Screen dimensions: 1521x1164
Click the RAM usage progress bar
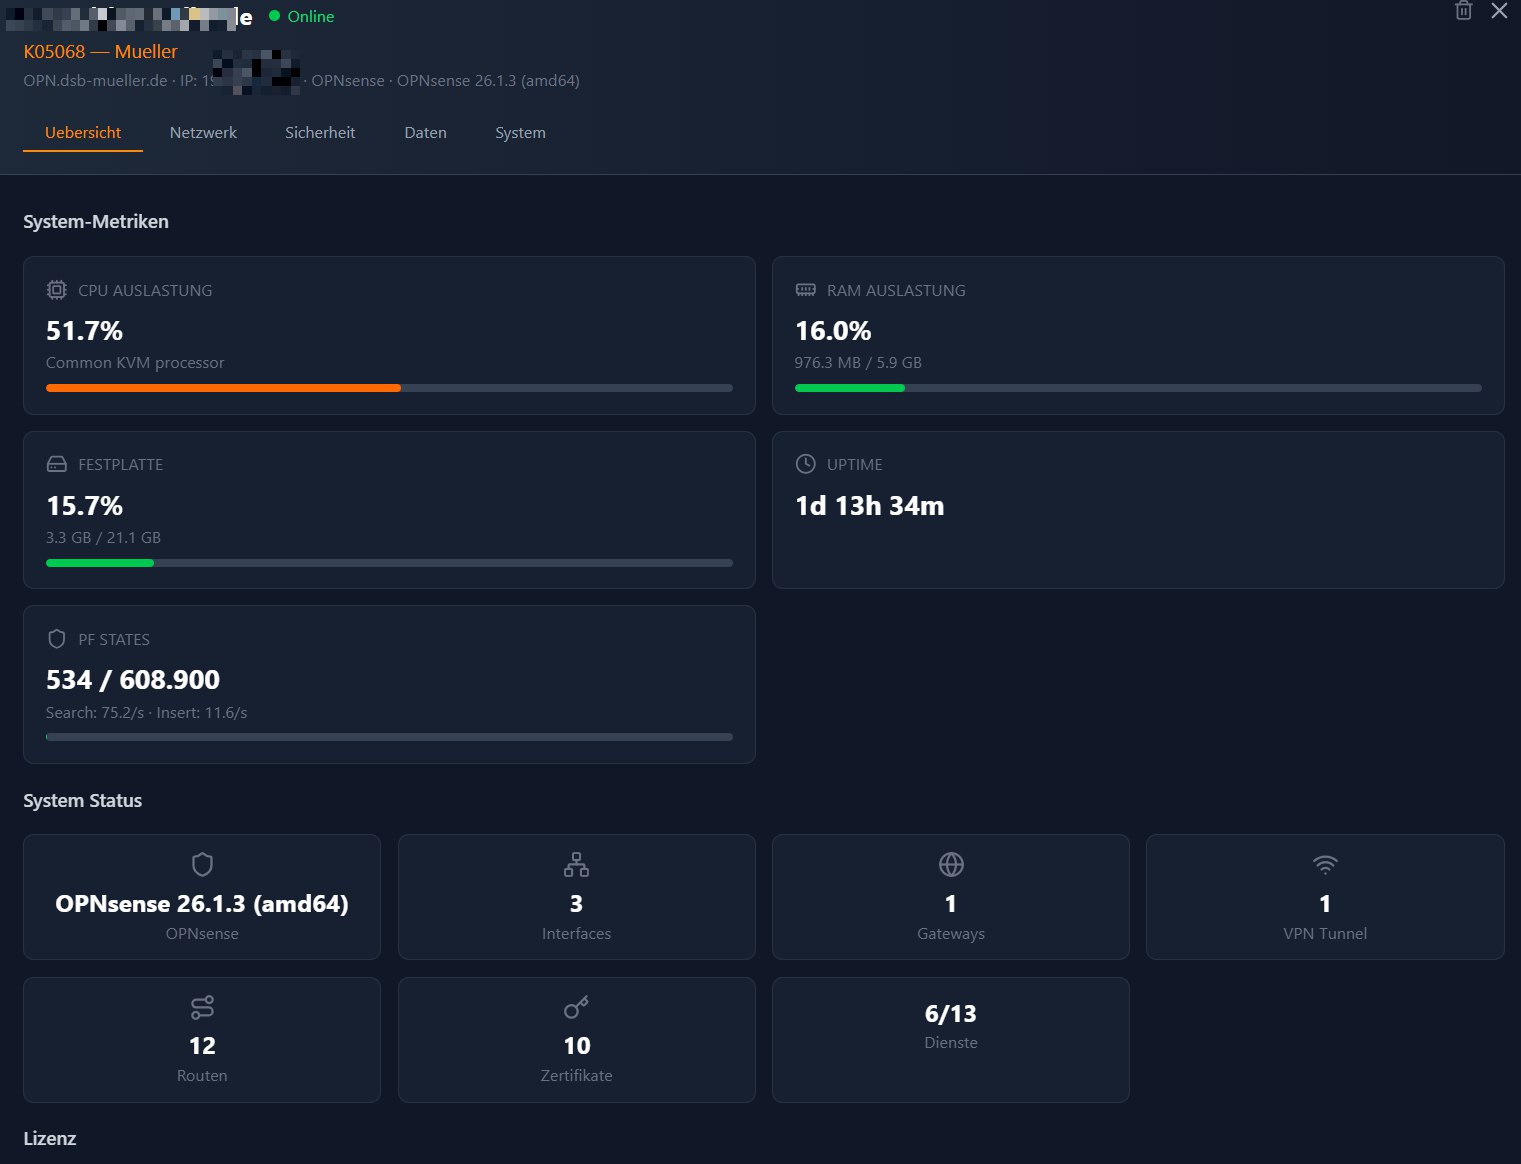point(1138,388)
